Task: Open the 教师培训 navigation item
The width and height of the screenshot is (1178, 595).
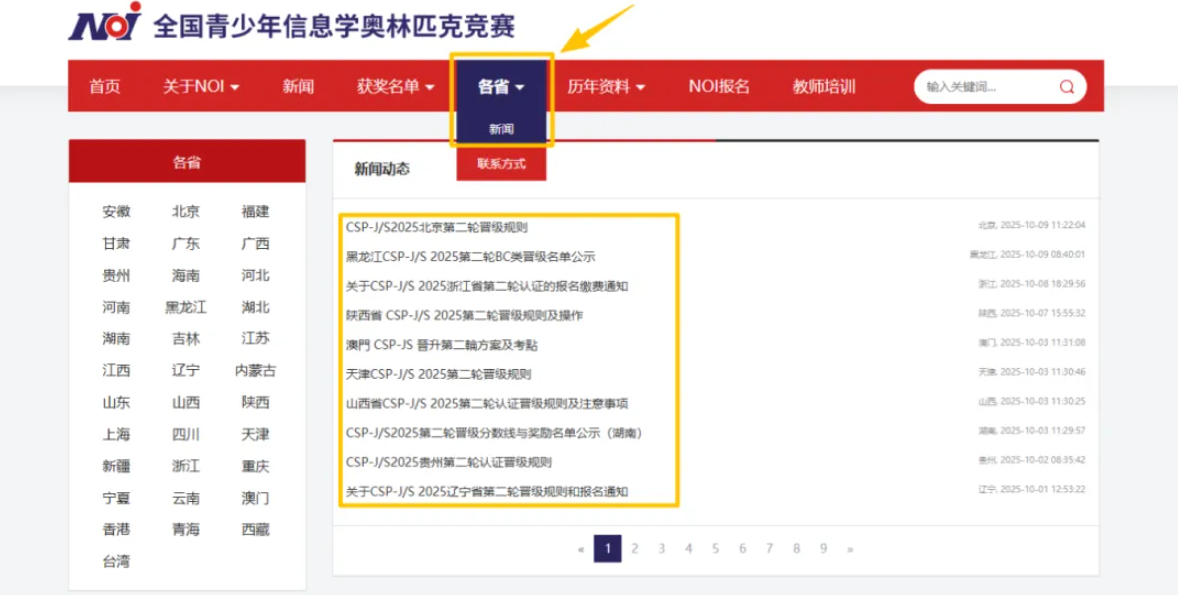Action: 824,87
